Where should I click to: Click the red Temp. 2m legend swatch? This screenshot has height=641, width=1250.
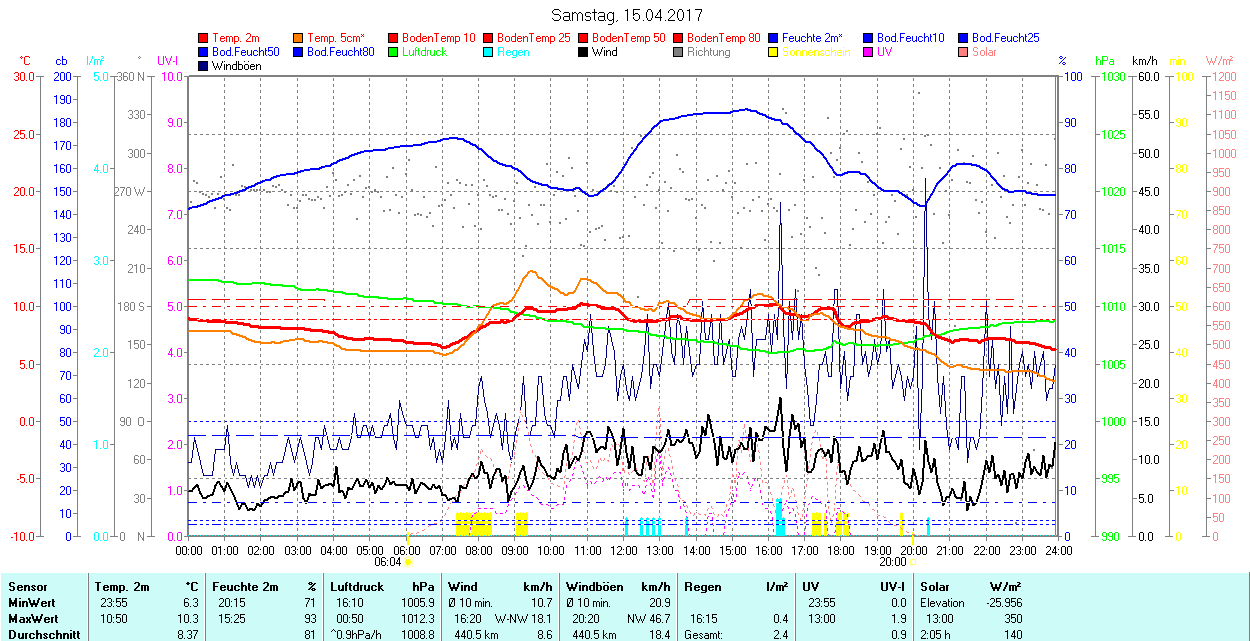coord(204,38)
